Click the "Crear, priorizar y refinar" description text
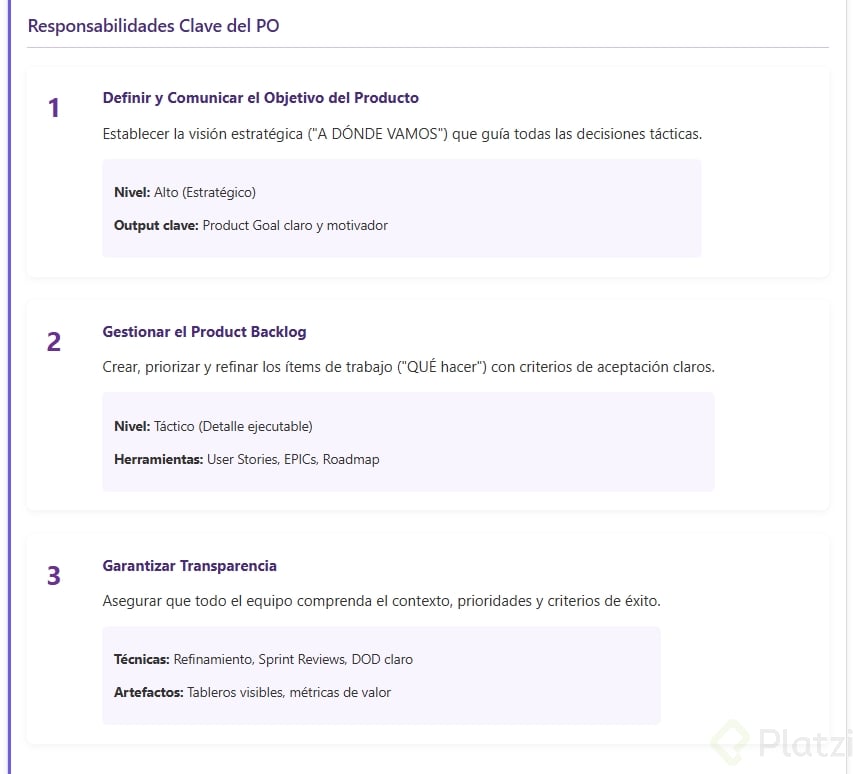The height and width of the screenshot is (774, 862). [x=408, y=367]
